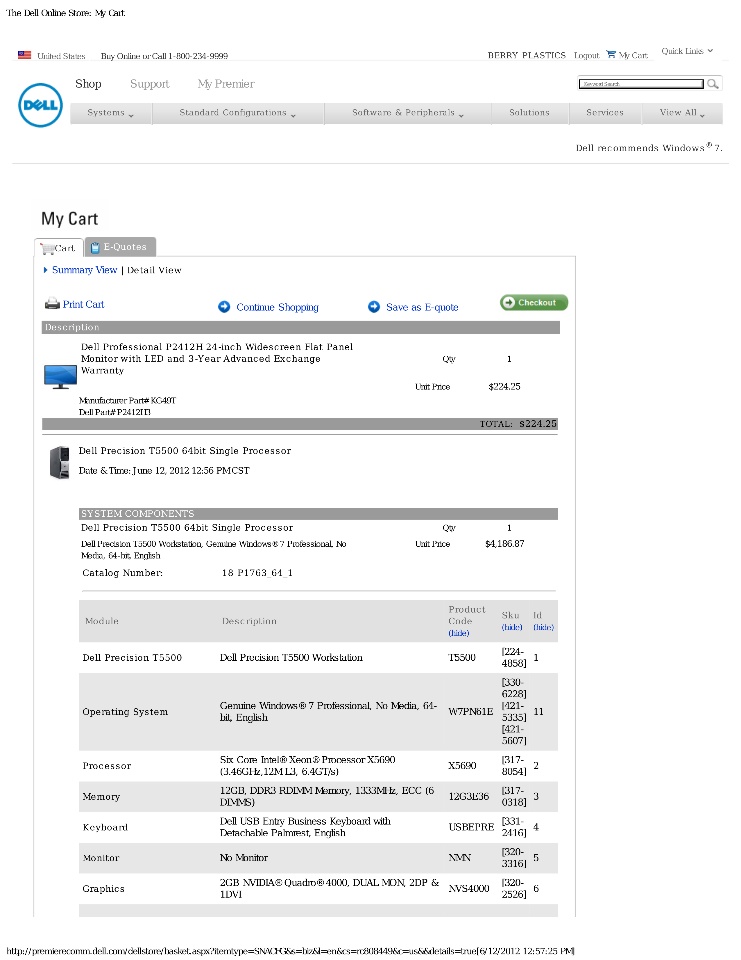This screenshot has height=960, width=741.
Task: Click the BERRY PLASTICS account name
Action: [x=527, y=55]
